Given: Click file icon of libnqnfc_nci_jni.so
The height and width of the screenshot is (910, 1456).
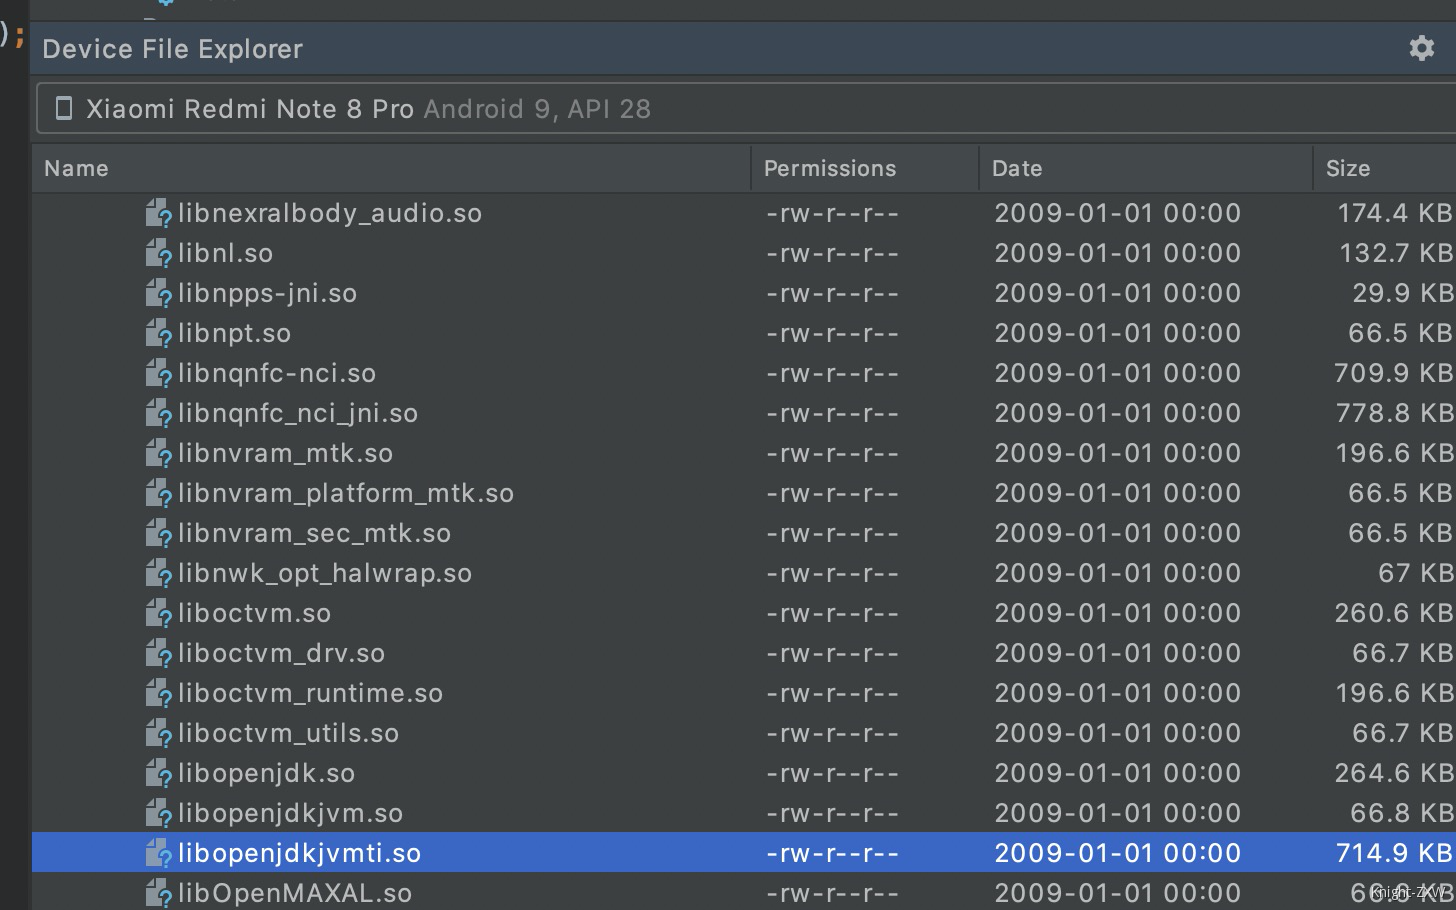Looking at the screenshot, I should 158,413.
